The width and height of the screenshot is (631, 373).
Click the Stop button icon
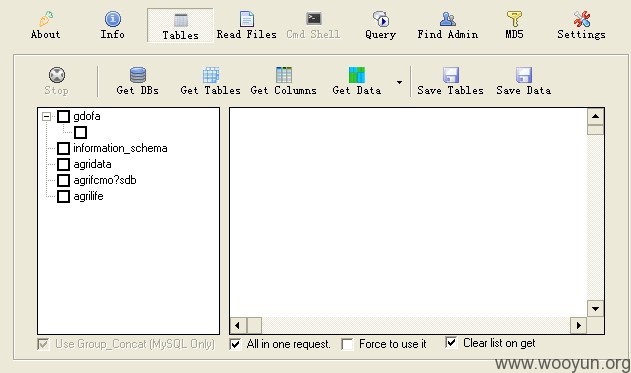[x=57, y=75]
